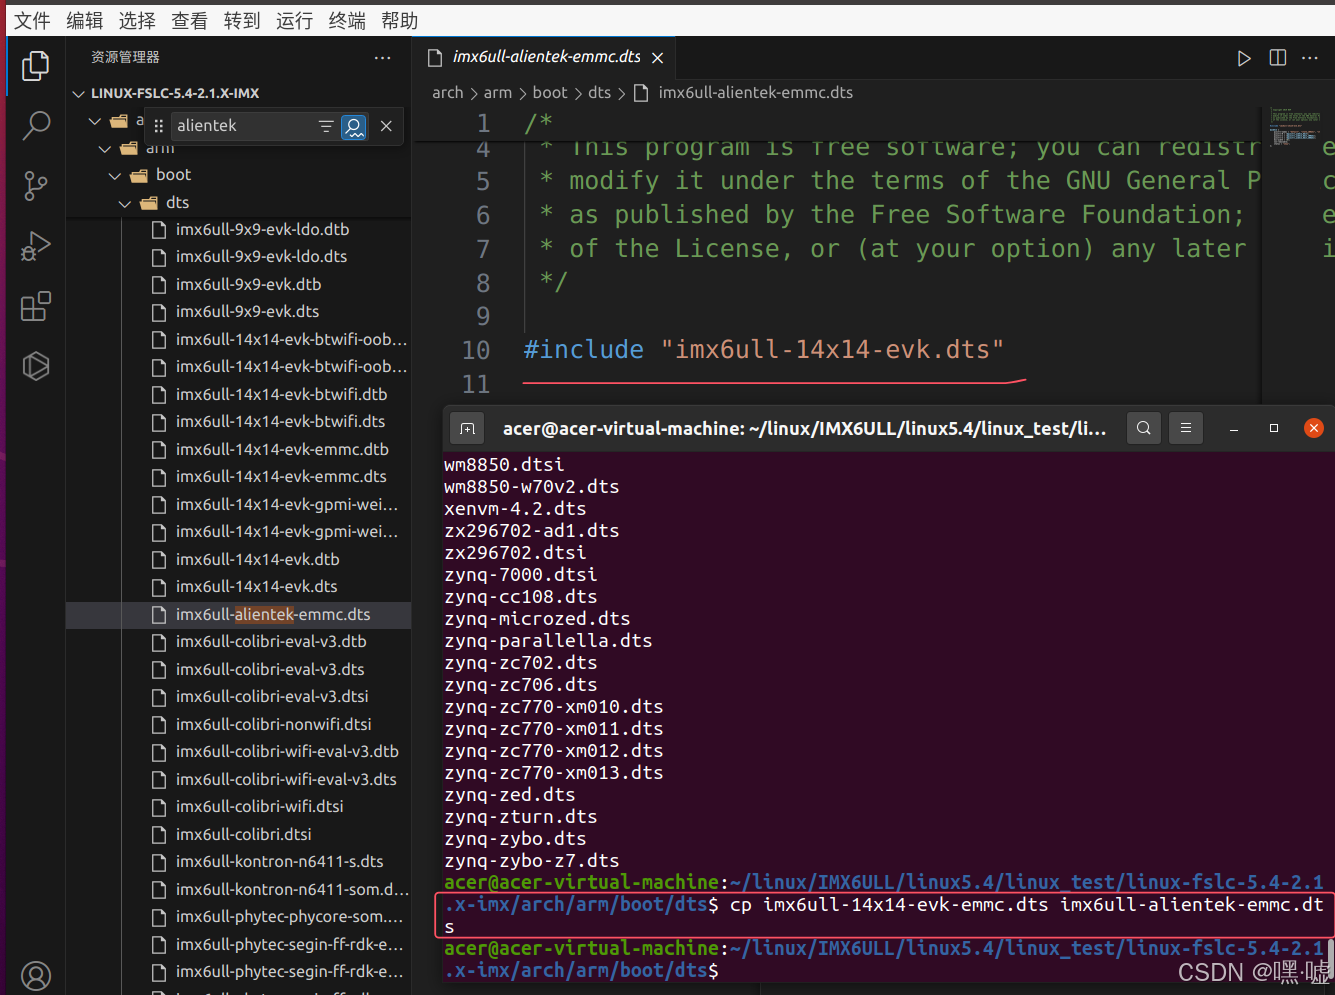The height and width of the screenshot is (995, 1335).
Task: Toggle Filter on Type in the explorer filter
Action: click(326, 126)
